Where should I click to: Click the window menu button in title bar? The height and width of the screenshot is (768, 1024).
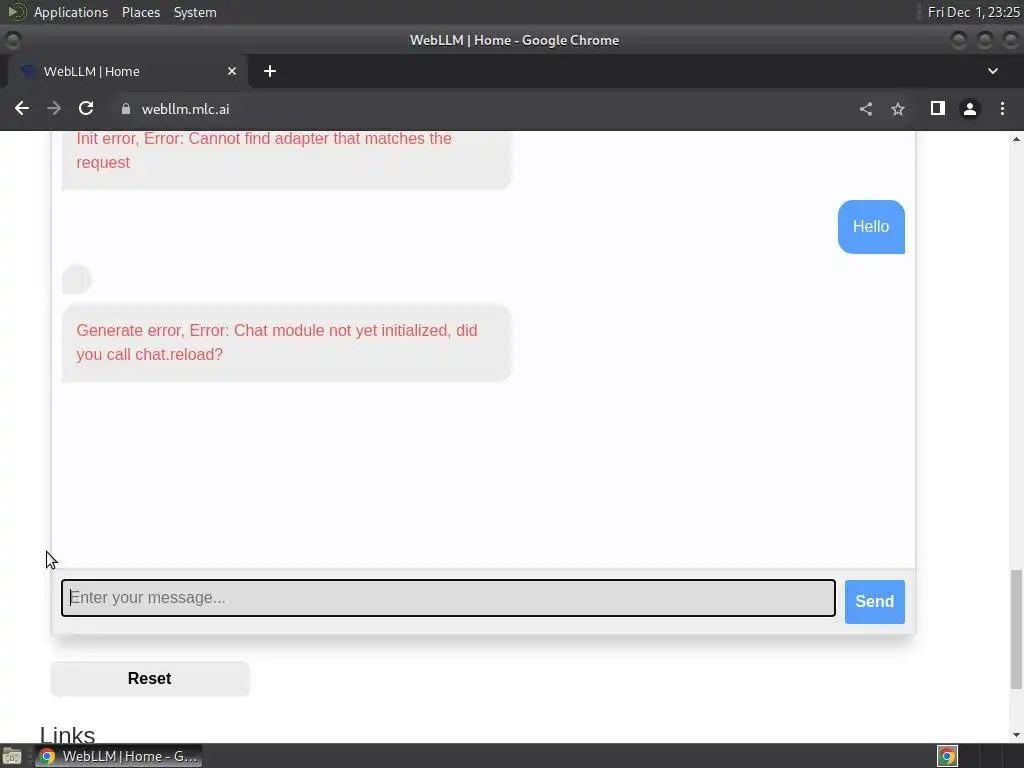tap(12, 40)
